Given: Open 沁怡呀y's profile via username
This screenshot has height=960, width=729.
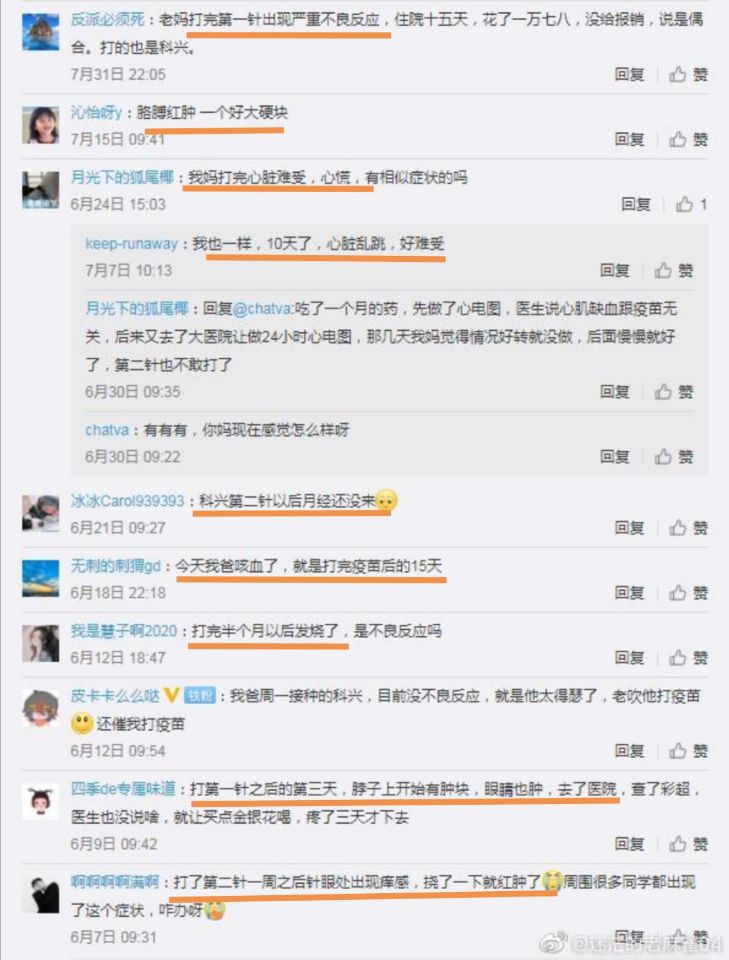Looking at the screenshot, I should point(96,113).
